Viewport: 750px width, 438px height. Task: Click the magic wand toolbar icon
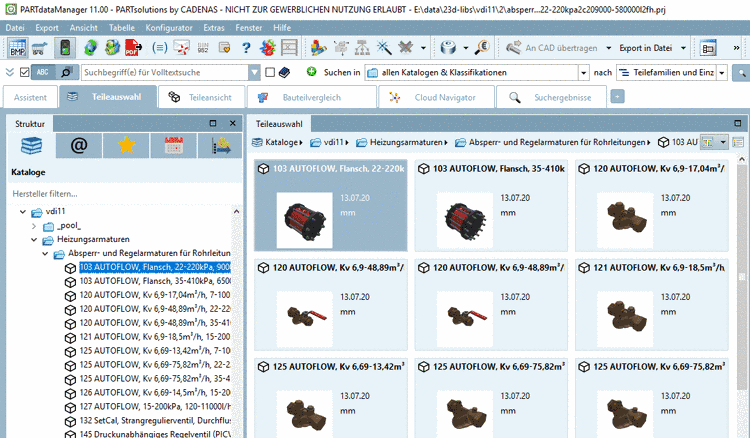(x=384, y=48)
